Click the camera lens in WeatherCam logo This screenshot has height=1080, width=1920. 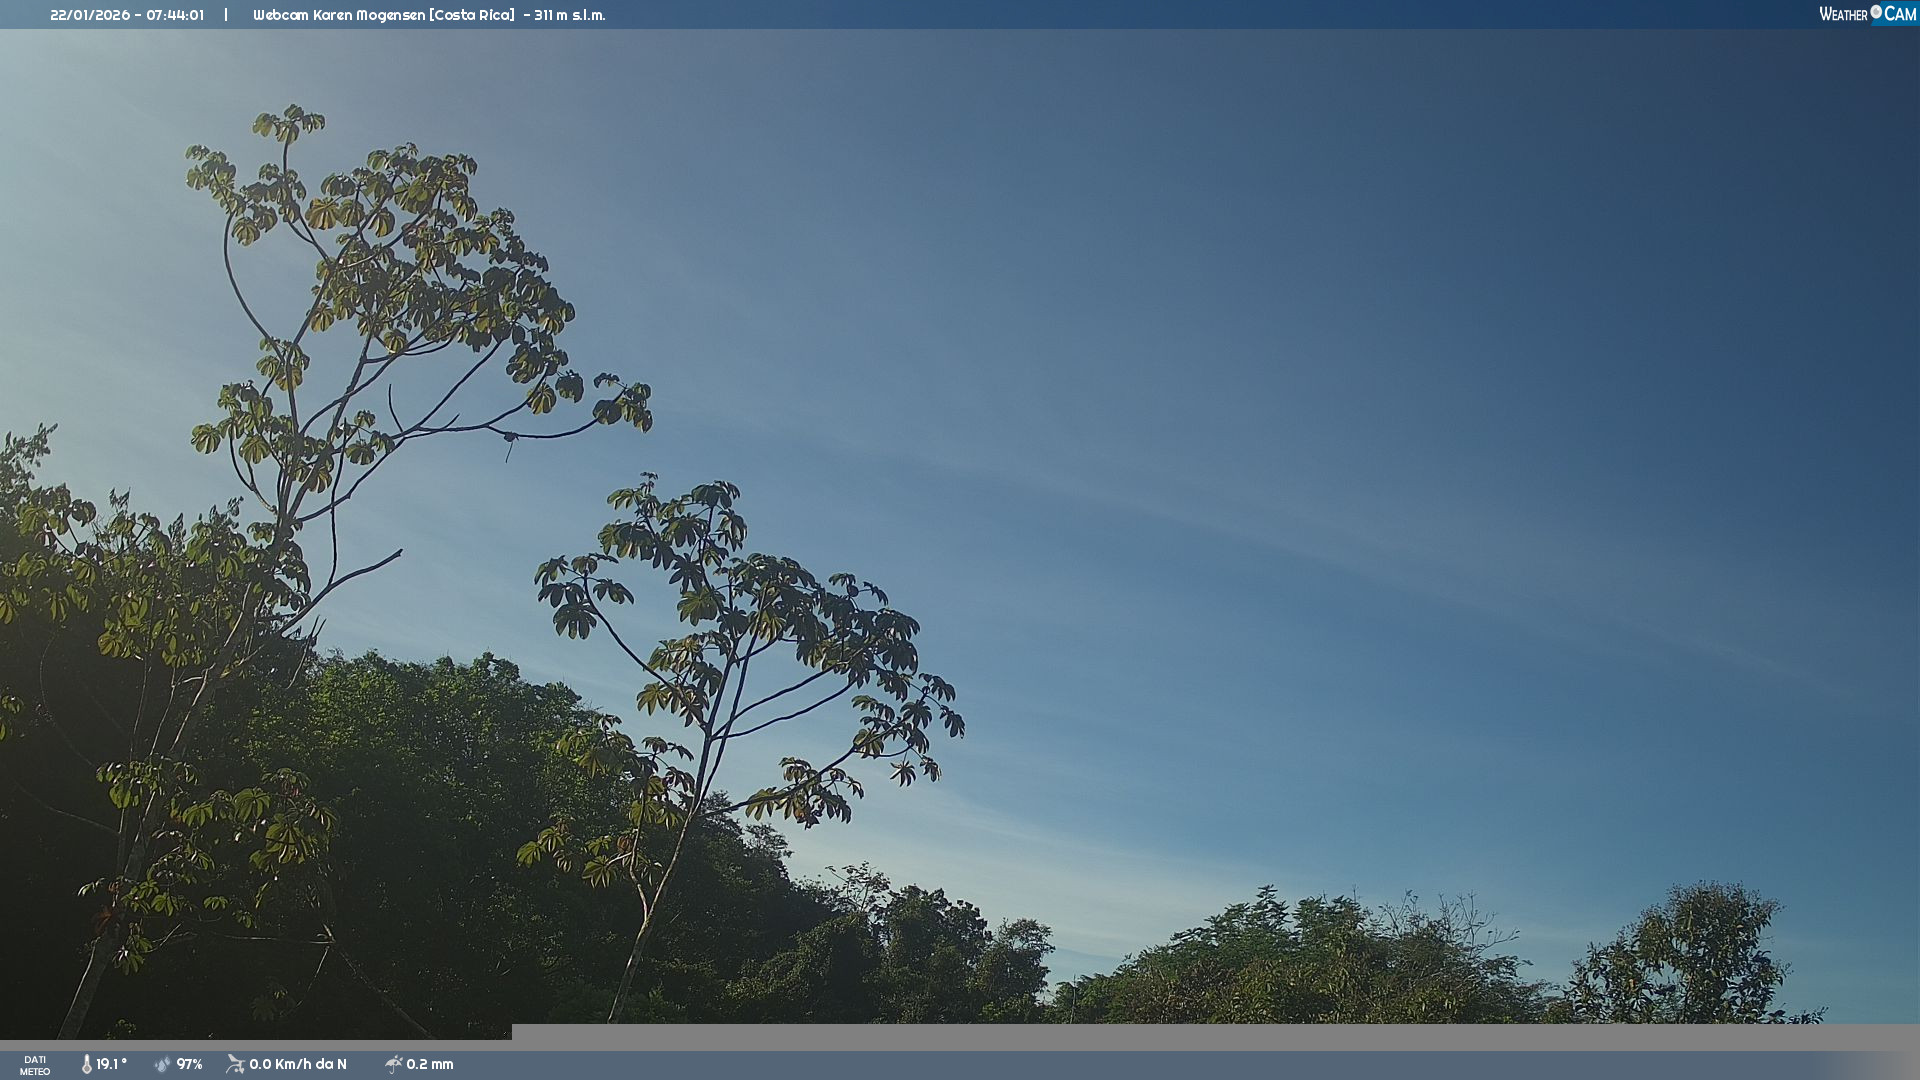coord(1876,12)
